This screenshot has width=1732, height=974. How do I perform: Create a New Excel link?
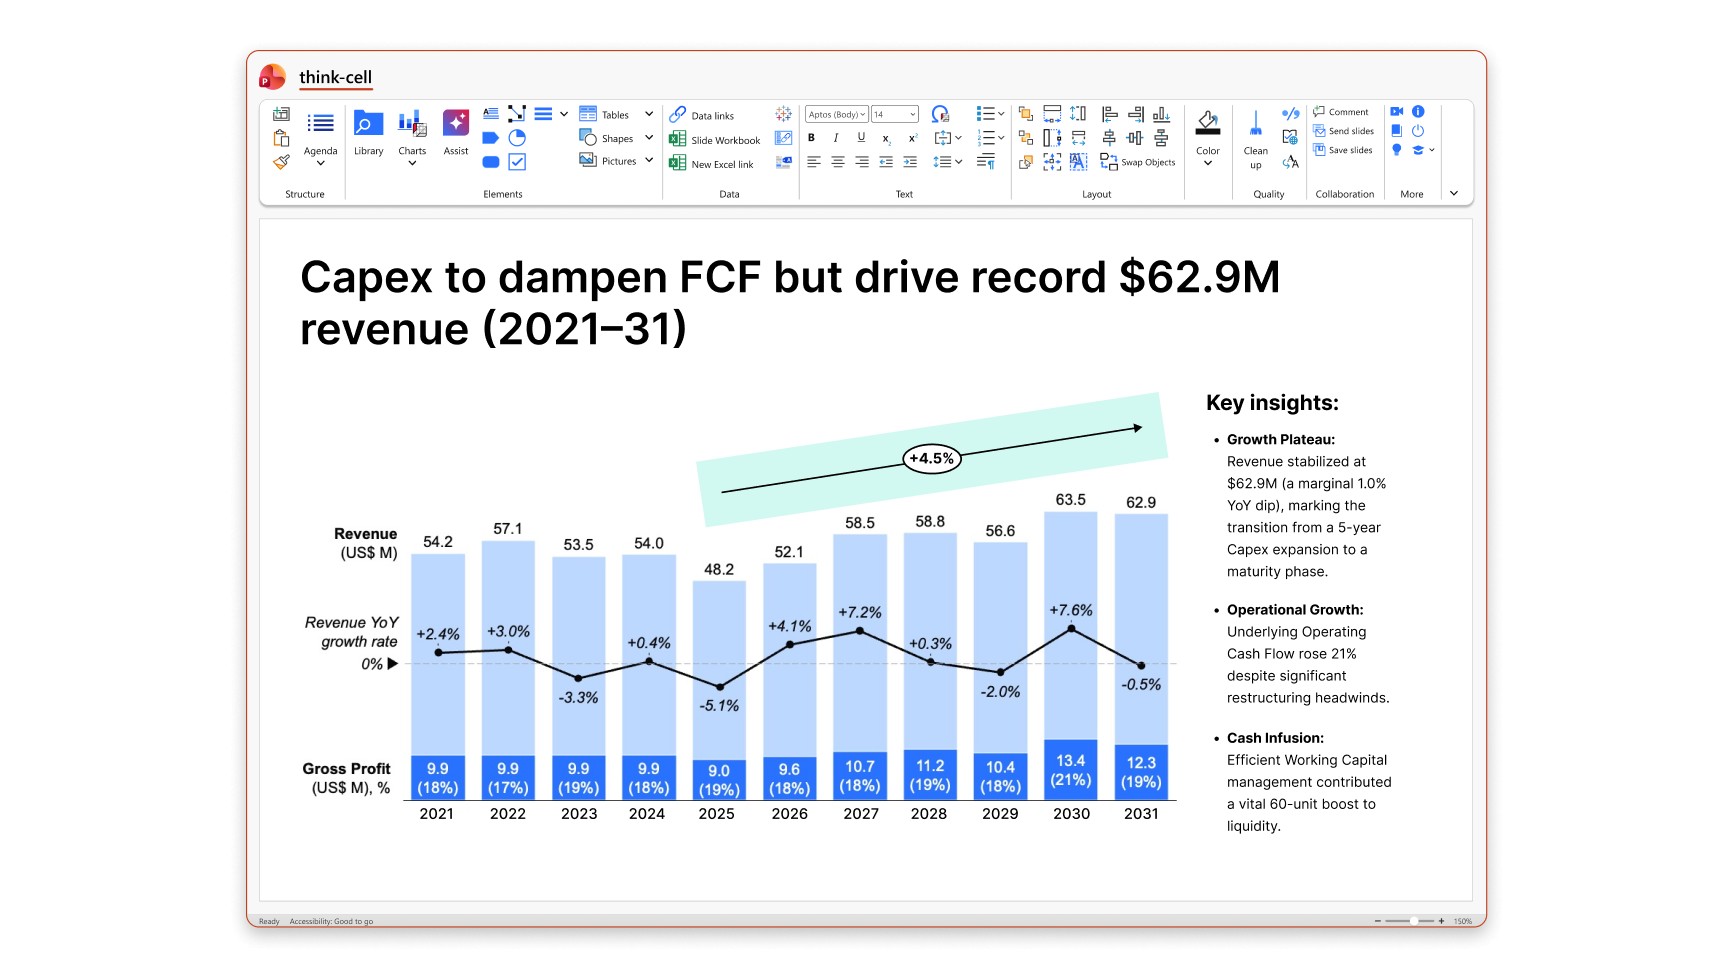pyautogui.click(x=711, y=164)
